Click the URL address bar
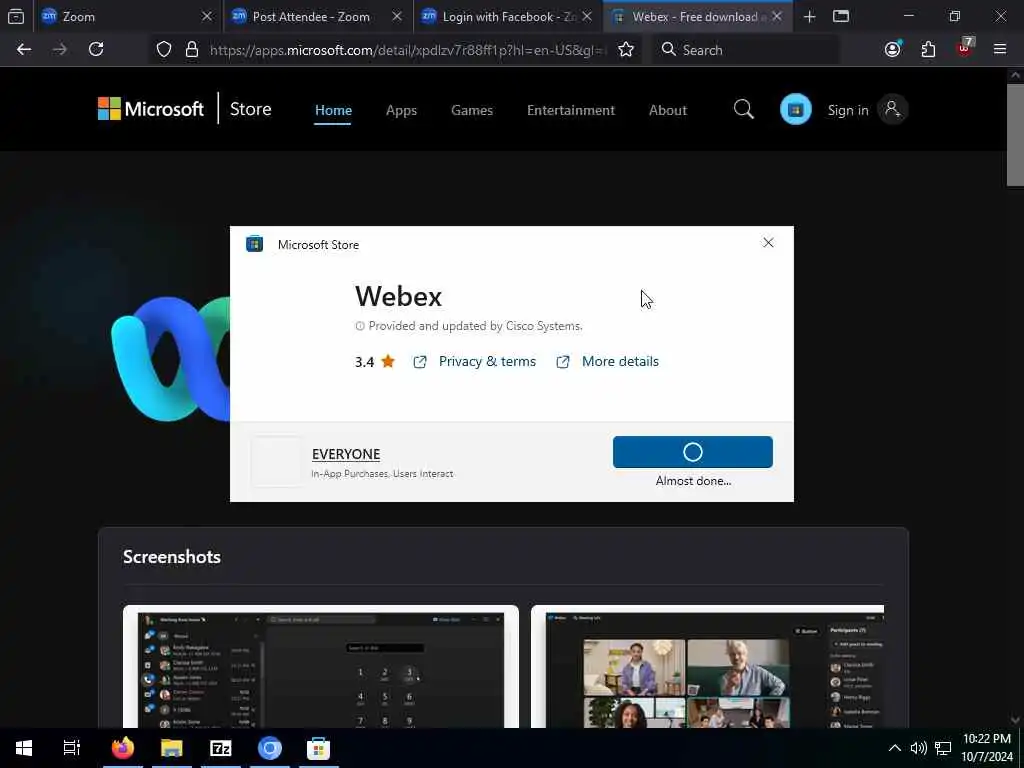 coord(408,50)
